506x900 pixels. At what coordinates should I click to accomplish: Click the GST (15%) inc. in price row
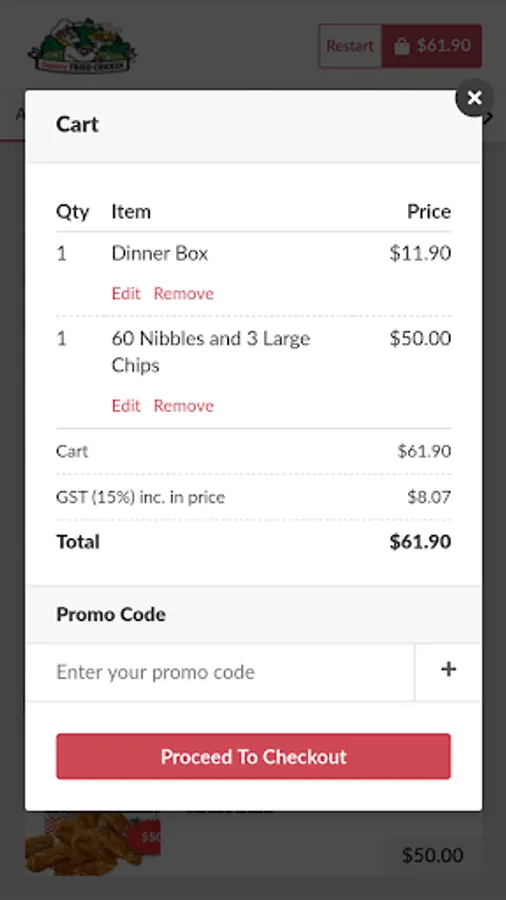tap(254, 497)
